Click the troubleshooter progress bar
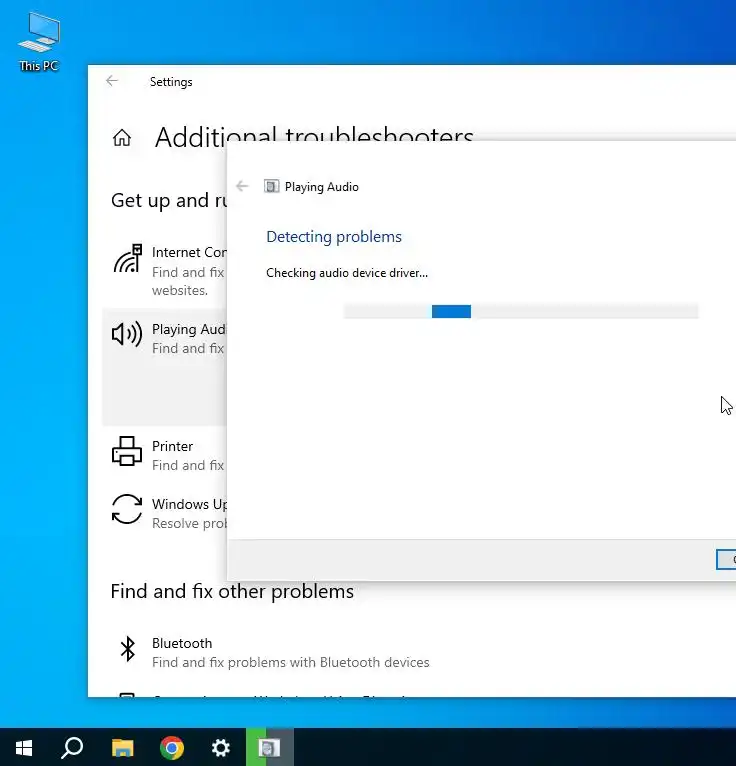 [x=521, y=311]
